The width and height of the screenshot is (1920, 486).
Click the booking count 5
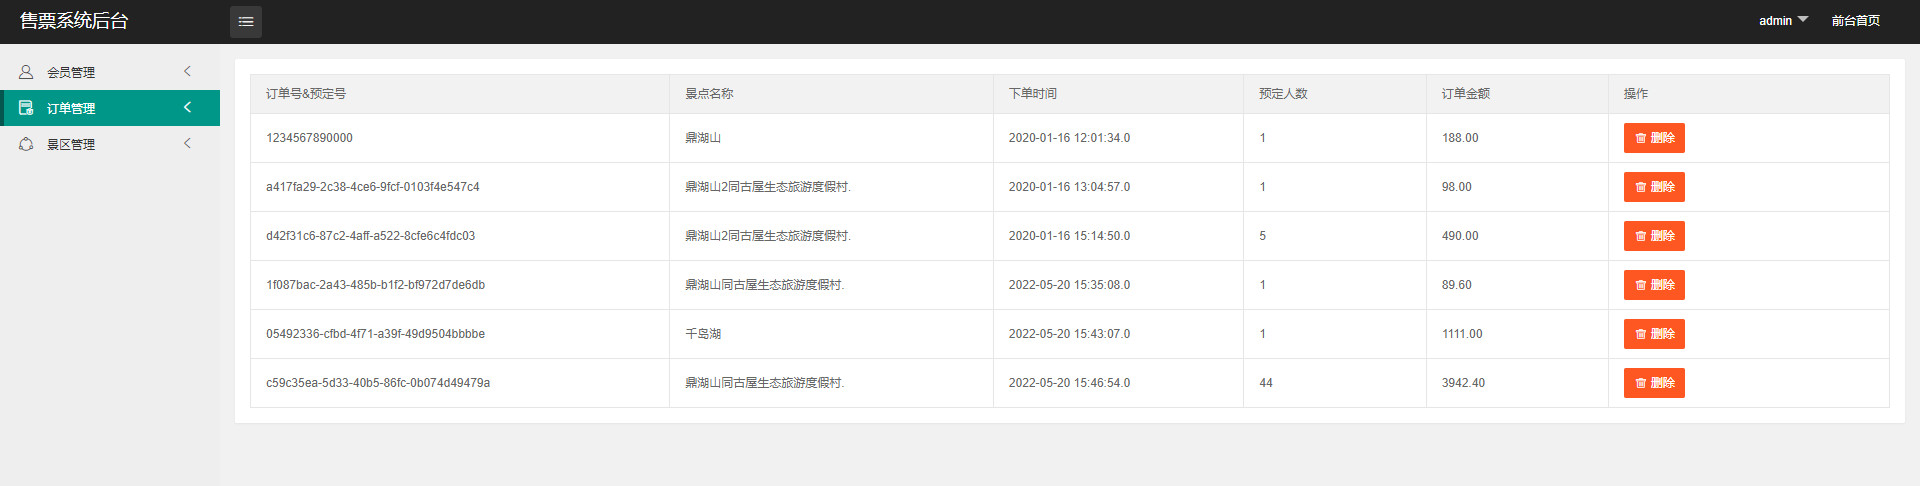point(1262,236)
